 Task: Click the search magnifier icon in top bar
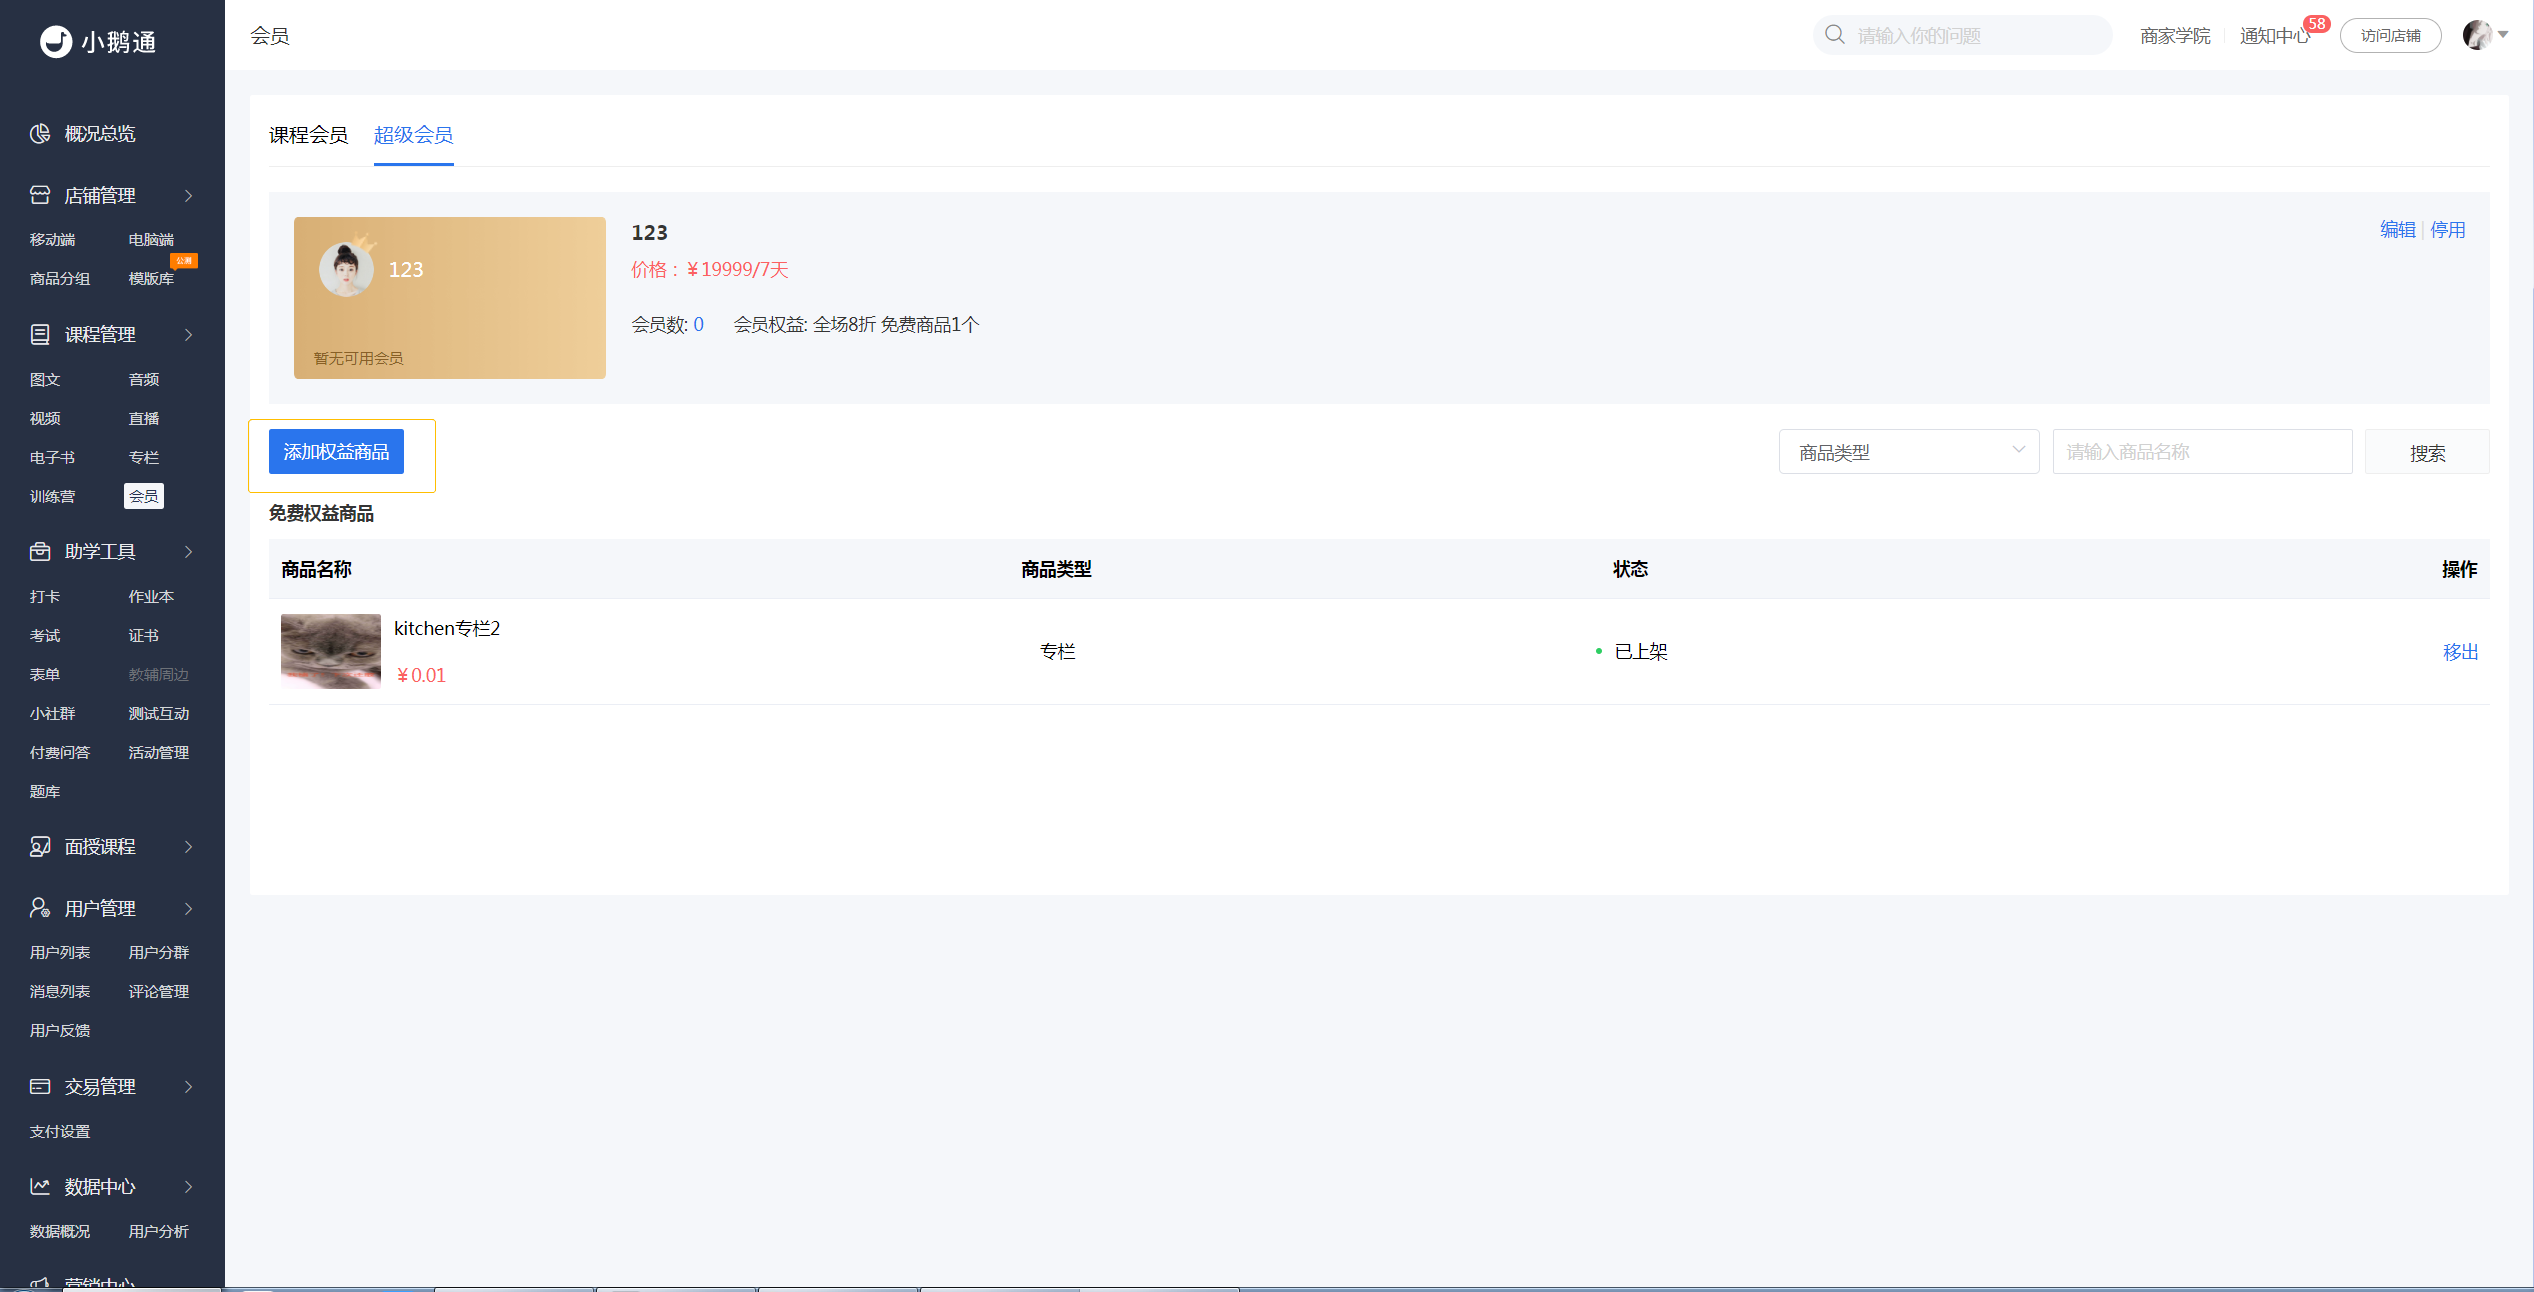coord(1835,35)
